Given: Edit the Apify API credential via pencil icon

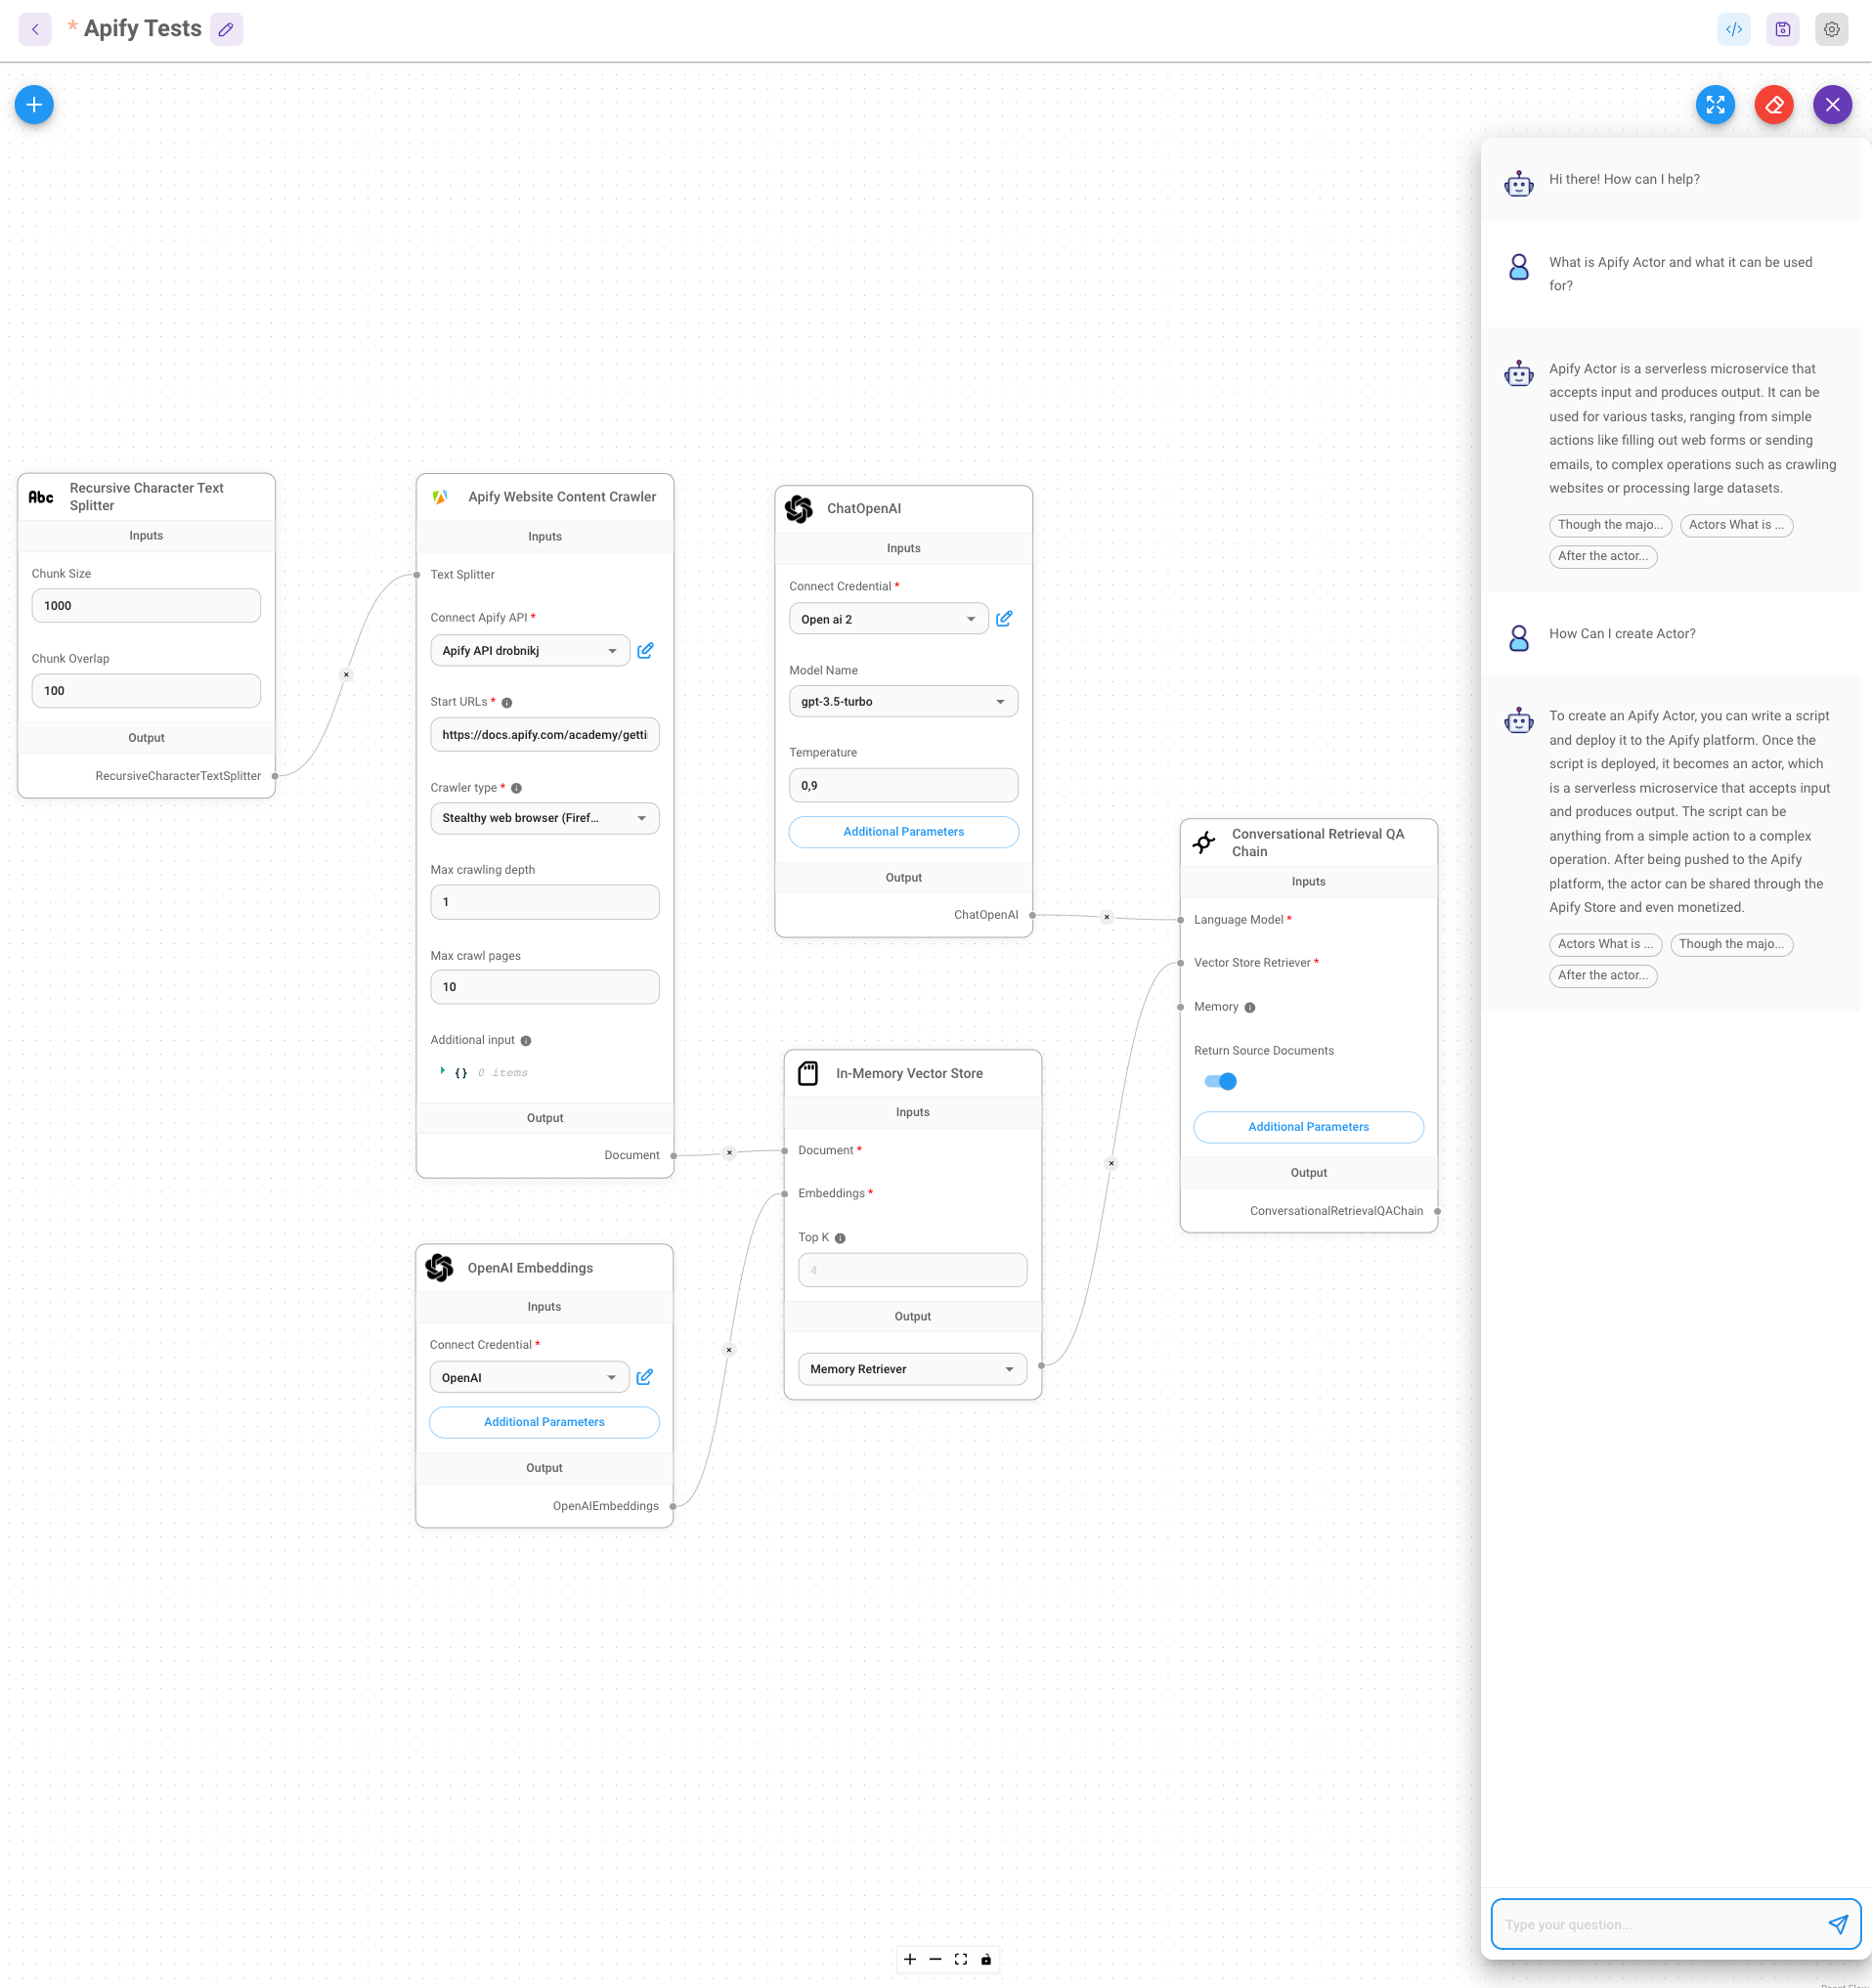Looking at the screenshot, I should coord(645,650).
